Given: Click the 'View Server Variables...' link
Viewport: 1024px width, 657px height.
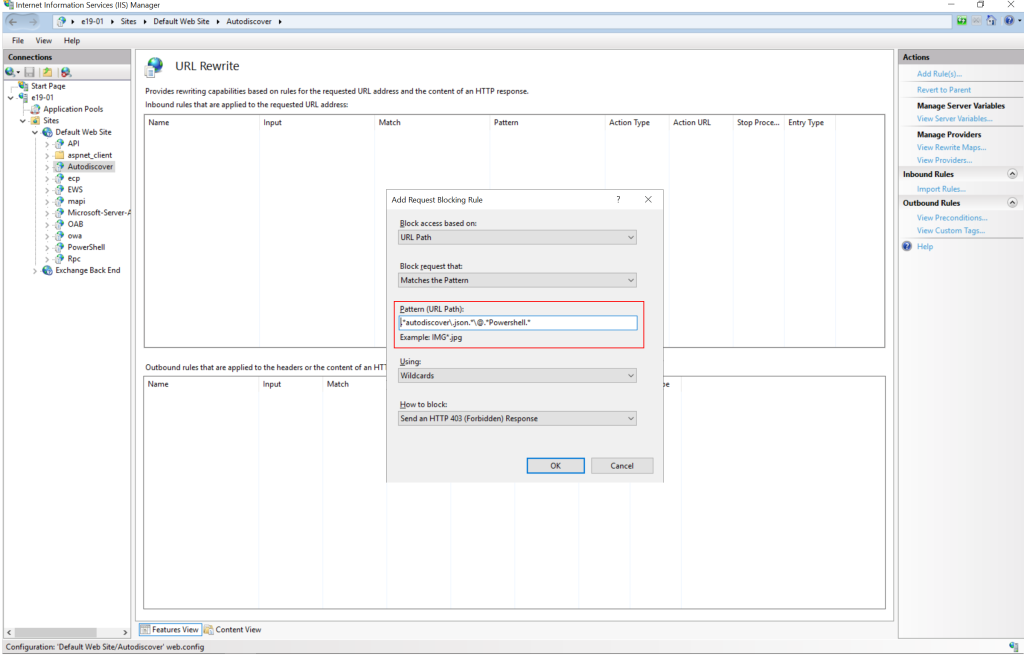Looking at the screenshot, I should pyautogui.click(x=954, y=119).
